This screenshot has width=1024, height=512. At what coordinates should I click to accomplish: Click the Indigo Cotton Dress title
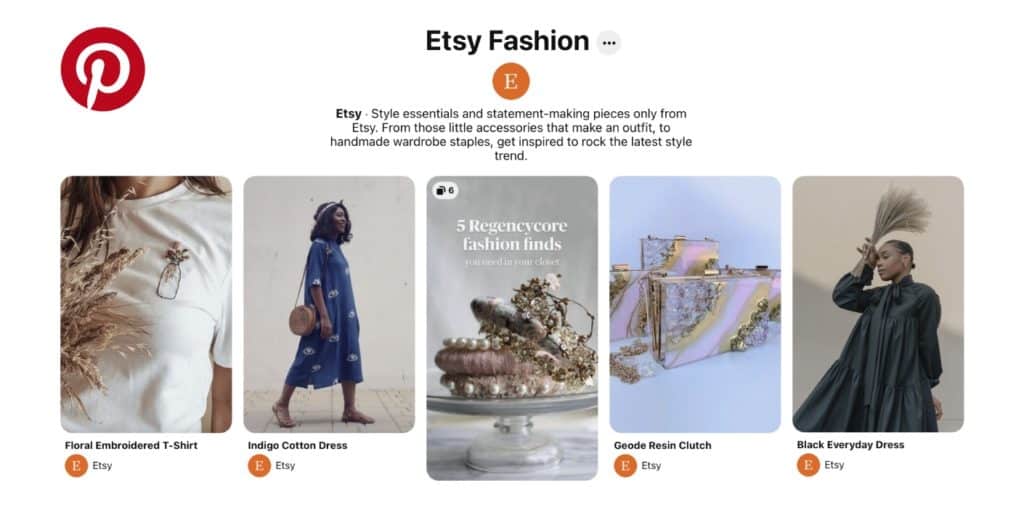coord(298,445)
